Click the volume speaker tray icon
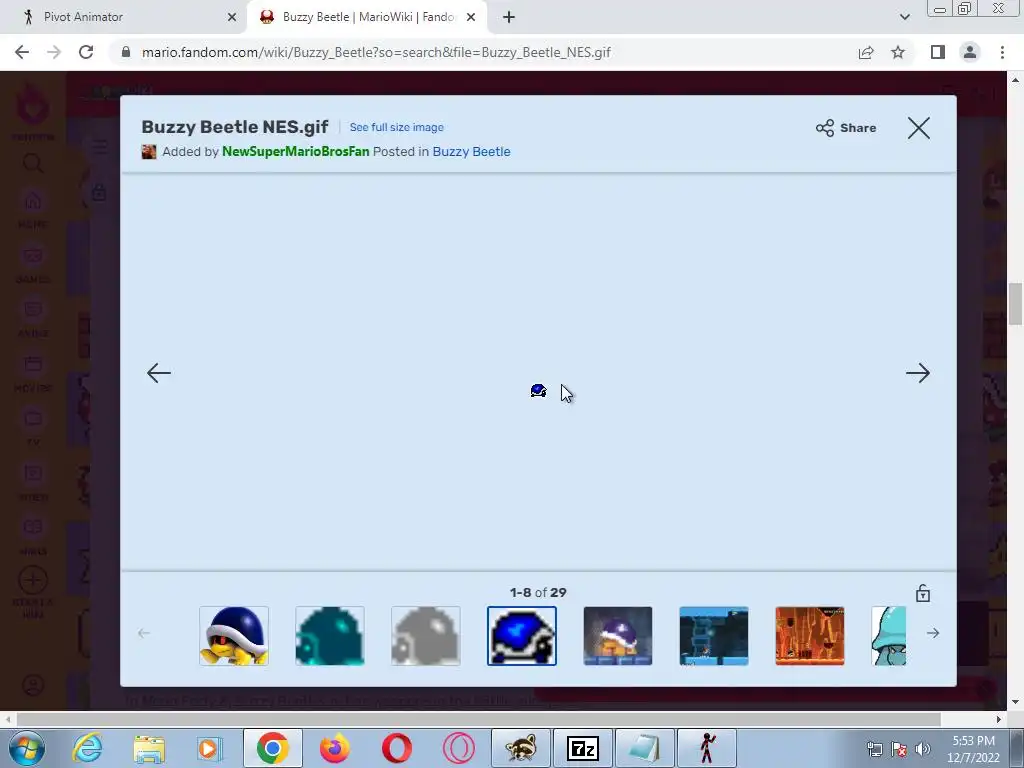Screen dimensions: 1024x768 pyautogui.click(x=923, y=748)
